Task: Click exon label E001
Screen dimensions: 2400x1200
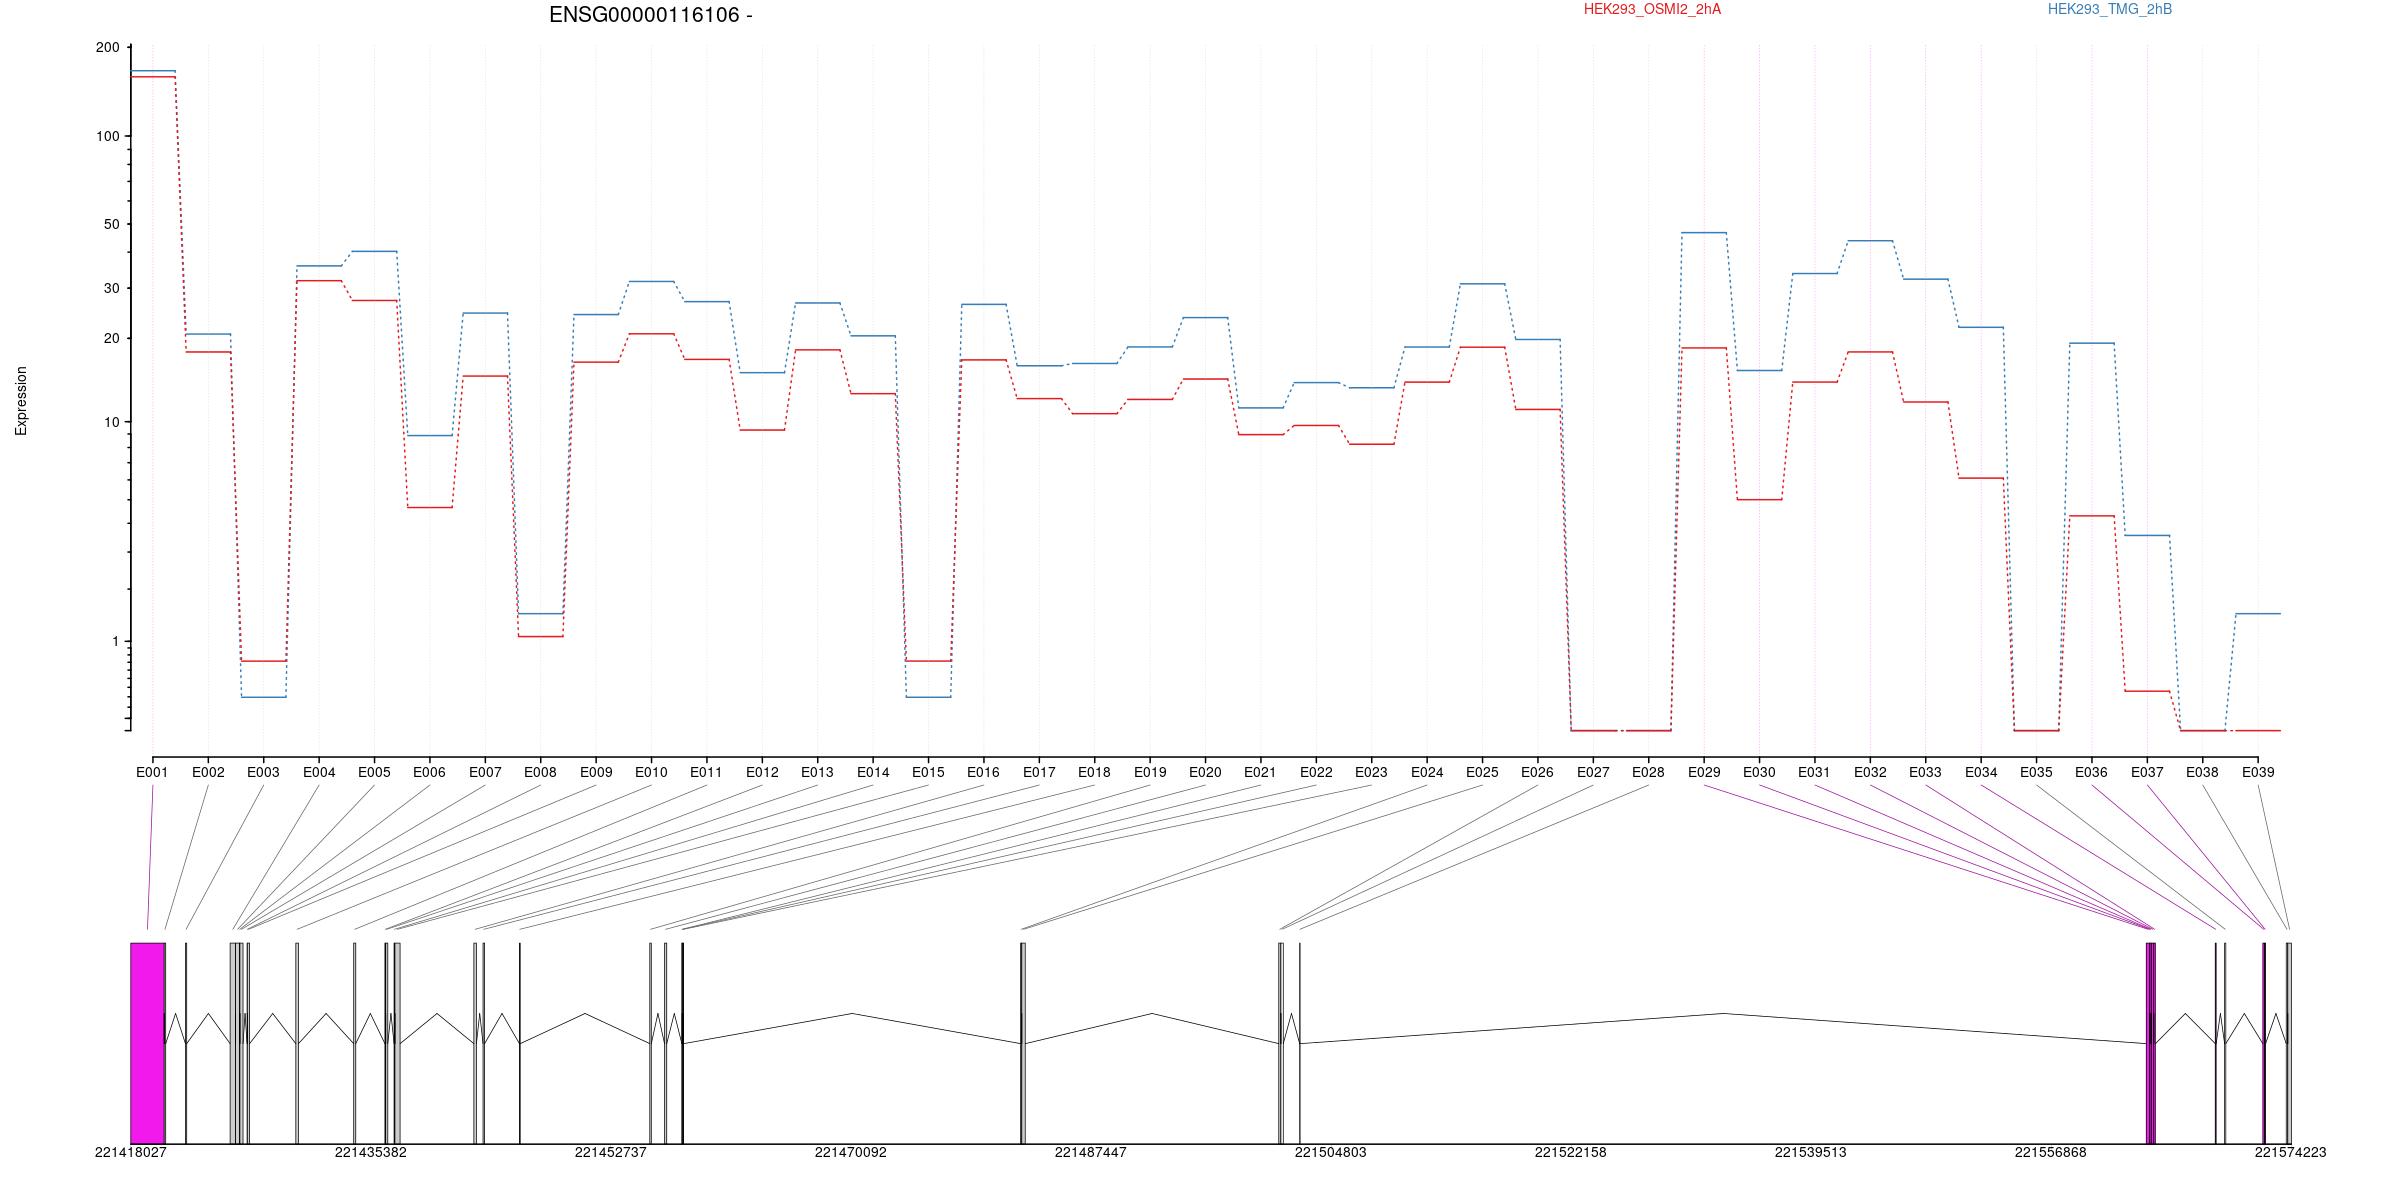Action: 152,772
